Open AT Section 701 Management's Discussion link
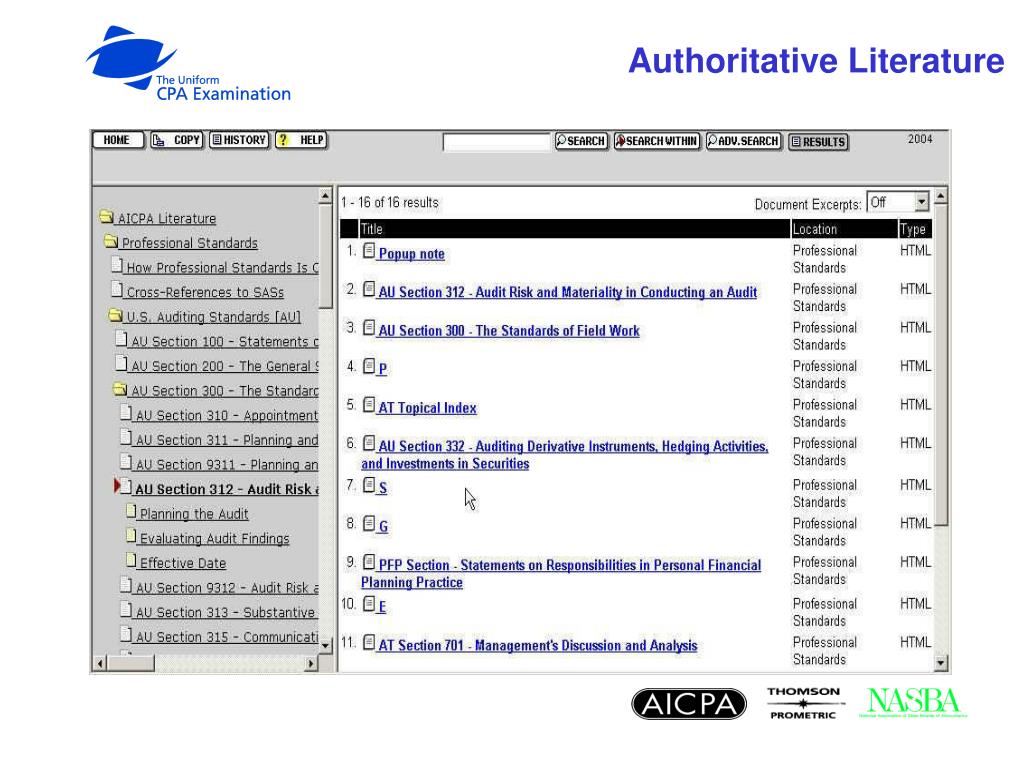The width and height of the screenshot is (1024, 768). (x=537, y=646)
